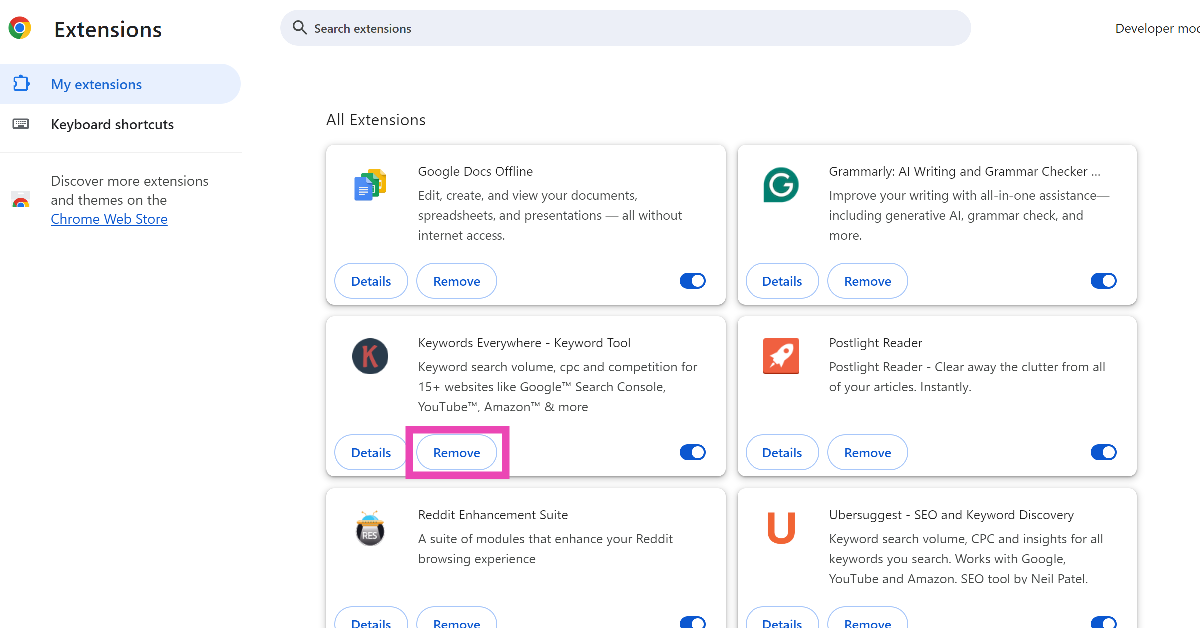
Task: Show Details for Postlight Reader
Action: tap(782, 453)
